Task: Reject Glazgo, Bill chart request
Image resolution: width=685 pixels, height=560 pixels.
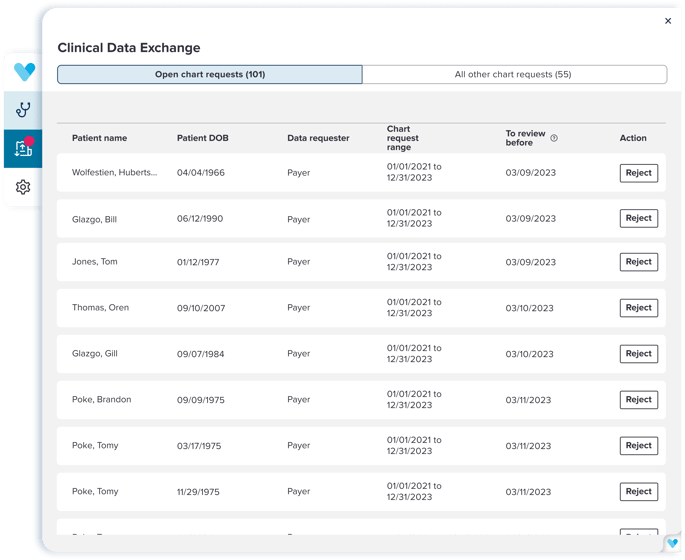Action: point(638,218)
